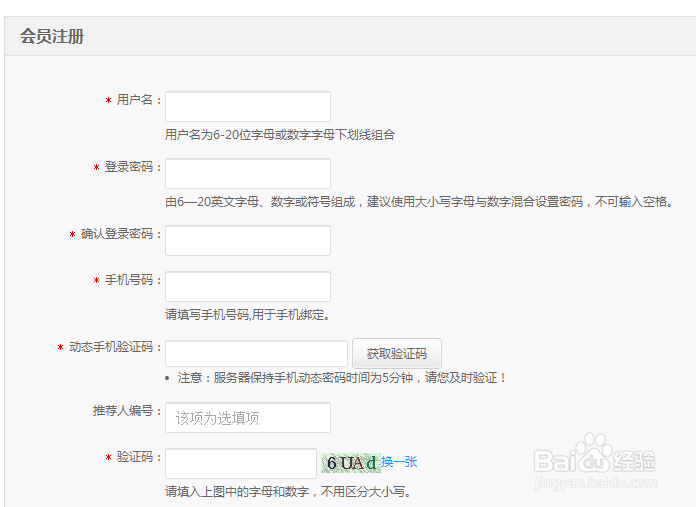Click the hint text 用户名为6-20位字母或数字字母下划线组合
Viewport: 696px width, 507px height.
click(280, 135)
